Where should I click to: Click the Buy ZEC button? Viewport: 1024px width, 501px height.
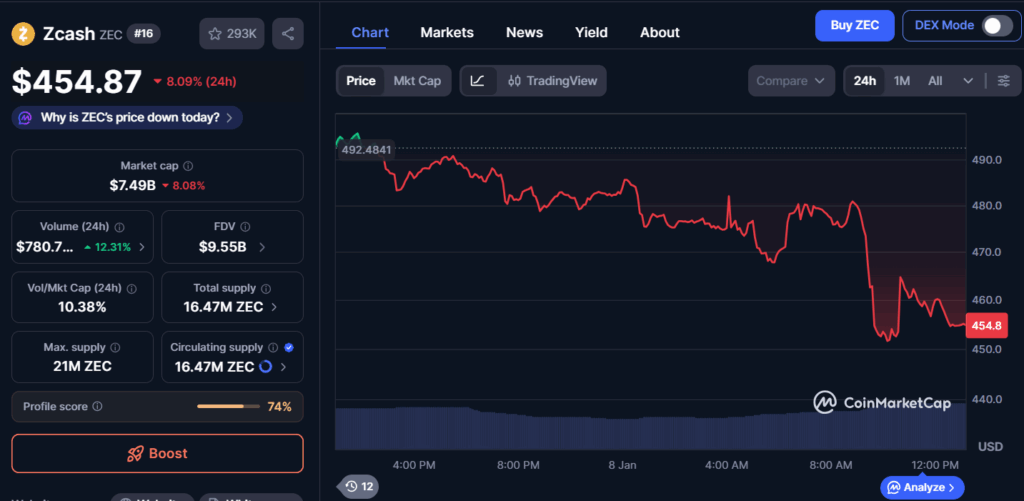[854, 25]
